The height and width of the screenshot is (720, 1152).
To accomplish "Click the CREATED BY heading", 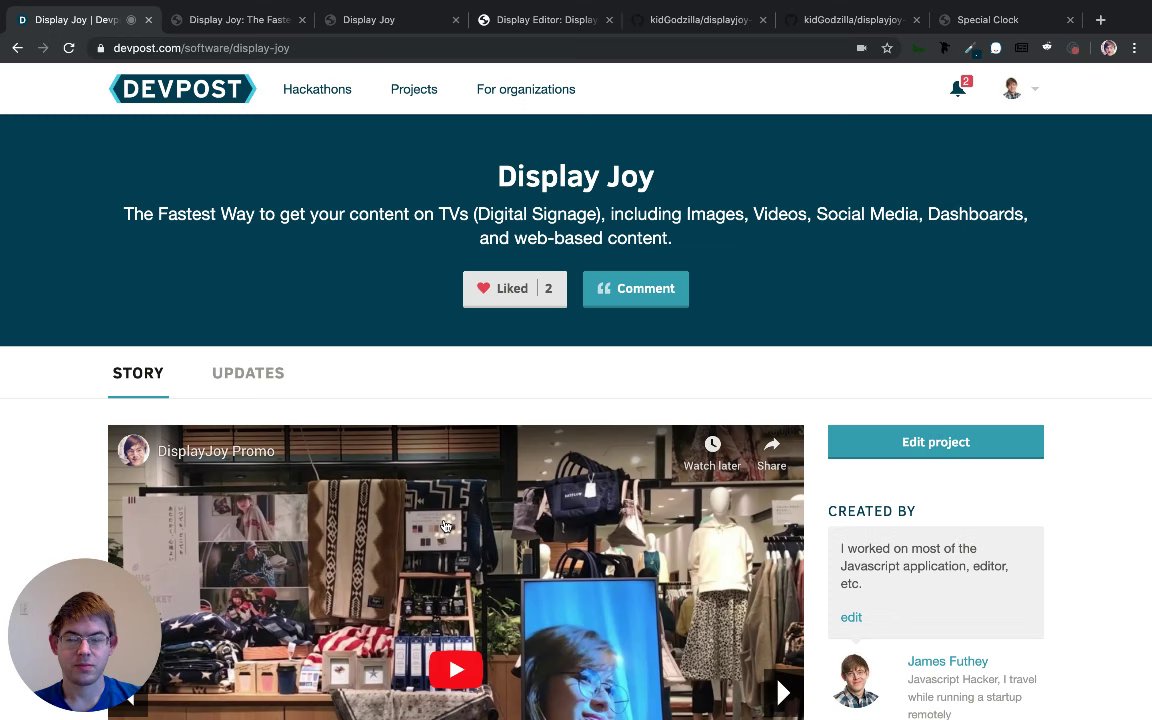I will [871, 511].
